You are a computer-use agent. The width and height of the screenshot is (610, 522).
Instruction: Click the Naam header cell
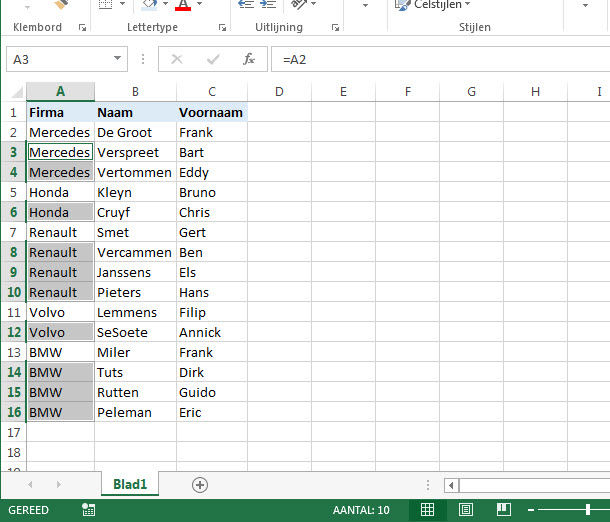coord(135,112)
